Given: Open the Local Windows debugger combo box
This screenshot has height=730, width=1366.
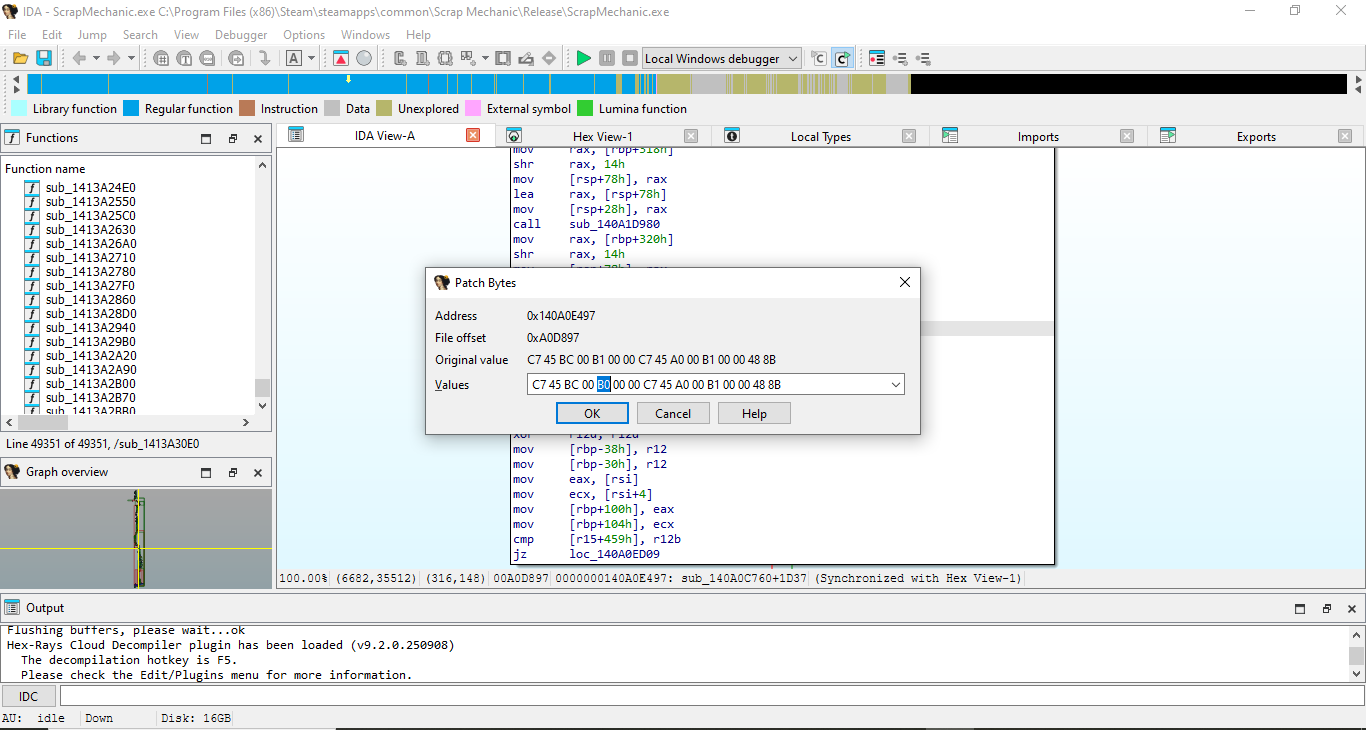Looking at the screenshot, I should [721, 58].
